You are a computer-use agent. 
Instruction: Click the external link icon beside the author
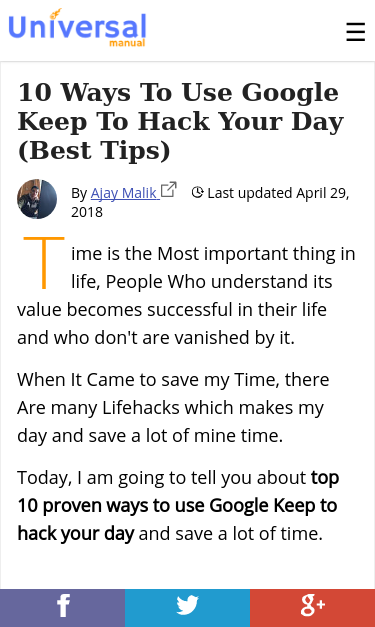click(168, 190)
